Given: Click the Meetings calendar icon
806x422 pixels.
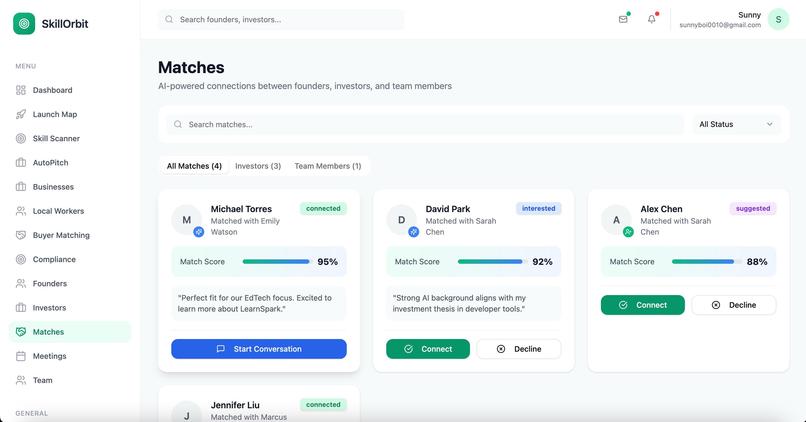Looking at the screenshot, I should click(x=21, y=356).
